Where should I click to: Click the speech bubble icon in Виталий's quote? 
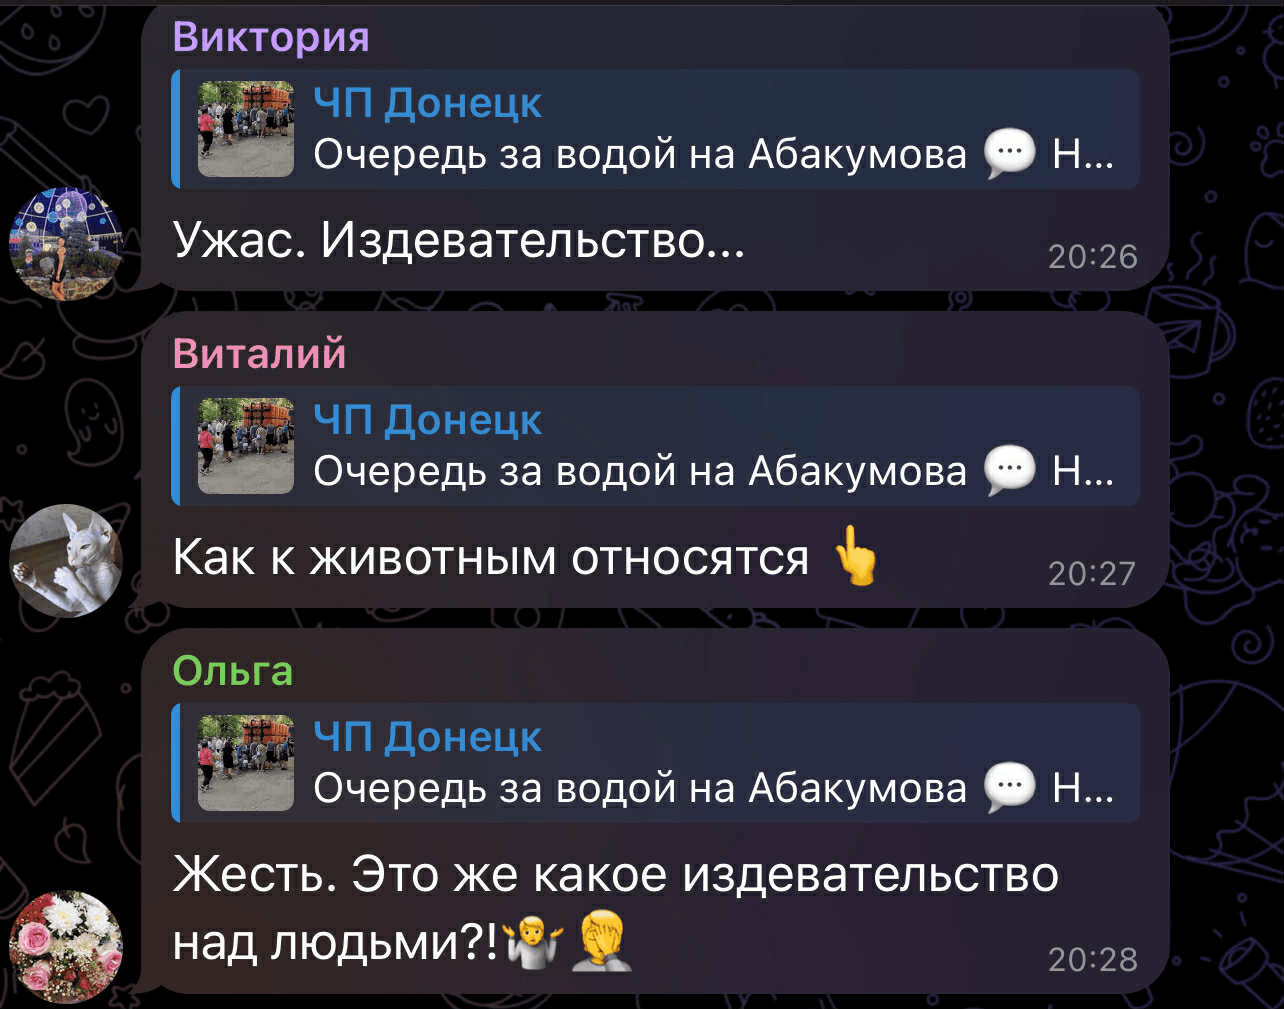(1009, 472)
